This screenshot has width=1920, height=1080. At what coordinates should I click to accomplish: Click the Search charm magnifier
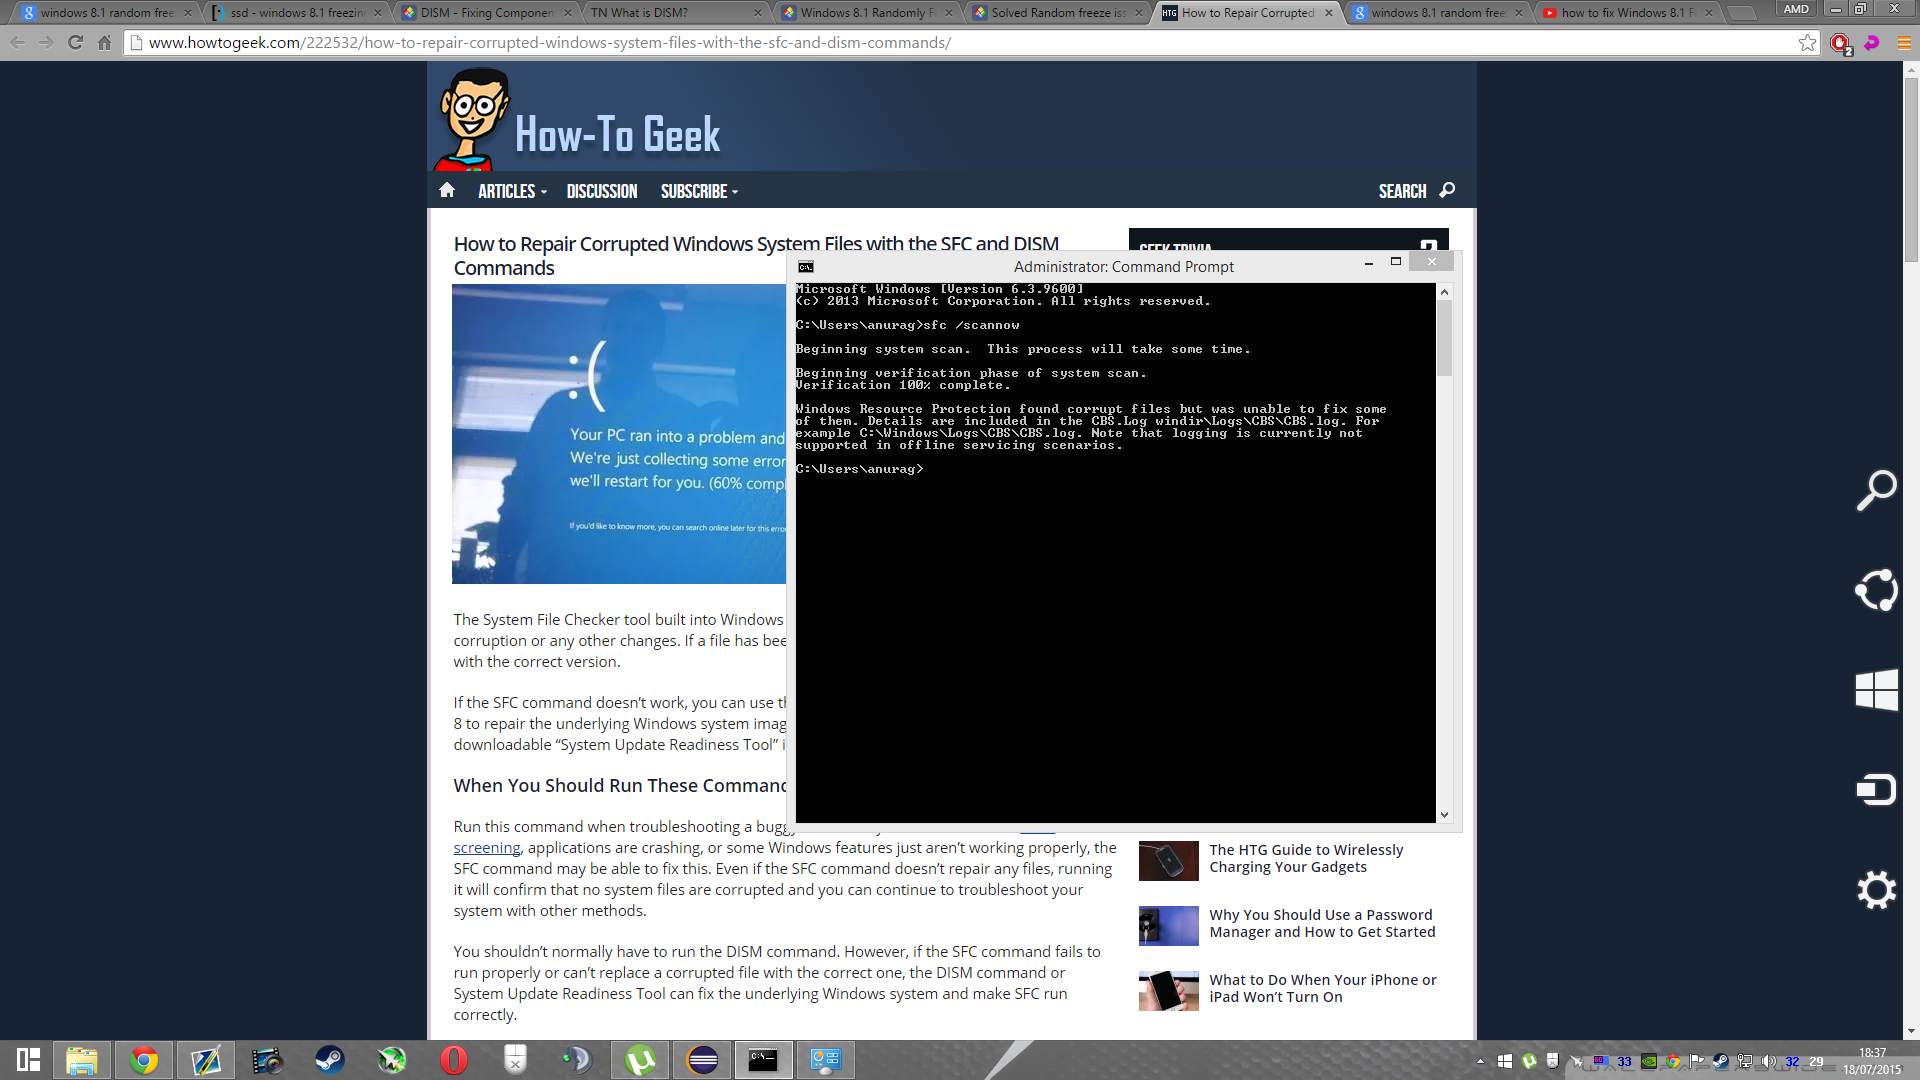pos(1876,490)
